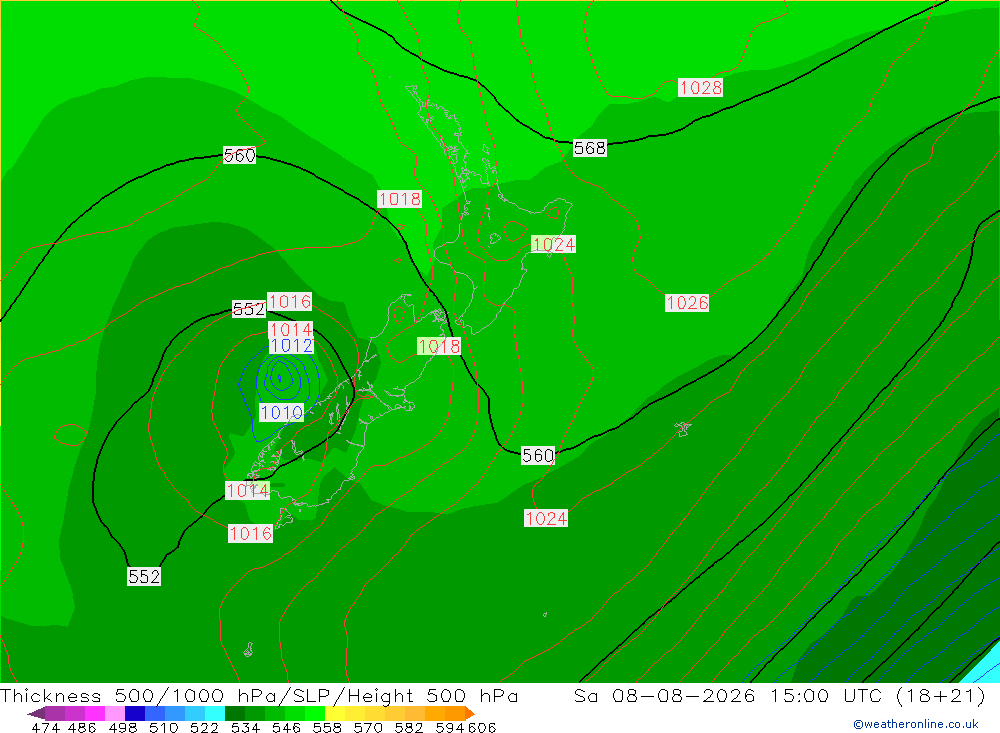1000x733 pixels.
Task: Click the 560 label near map top-left
Action: click(x=239, y=156)
